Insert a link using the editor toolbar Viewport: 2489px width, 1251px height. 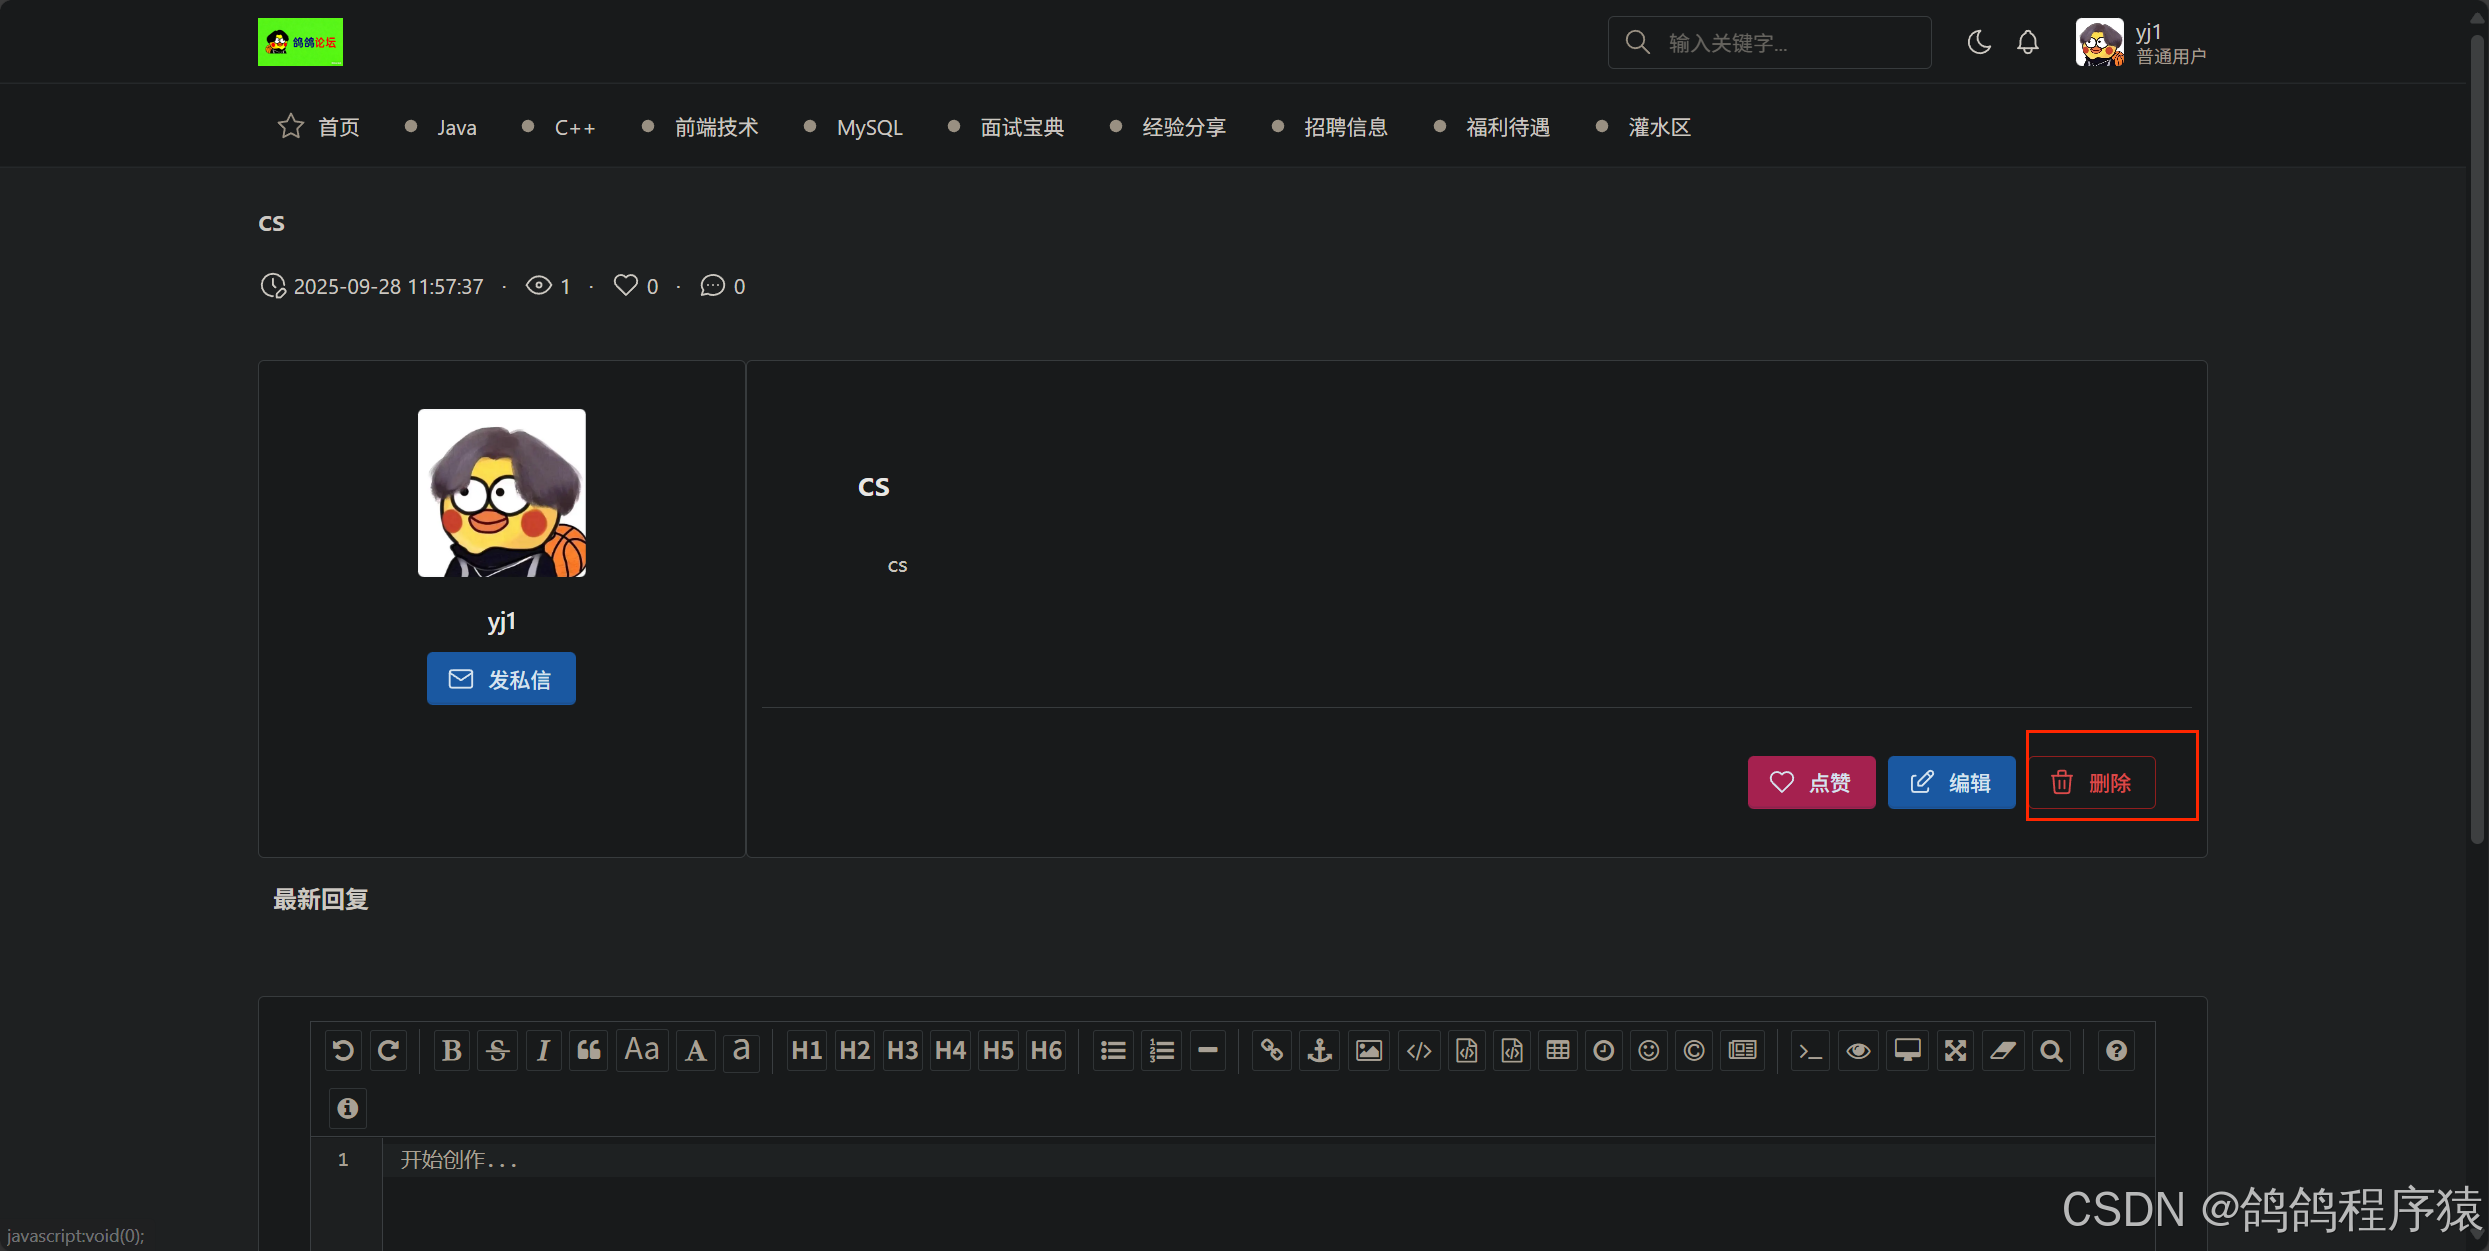pyautogui.click(x=1271, y=1050)
